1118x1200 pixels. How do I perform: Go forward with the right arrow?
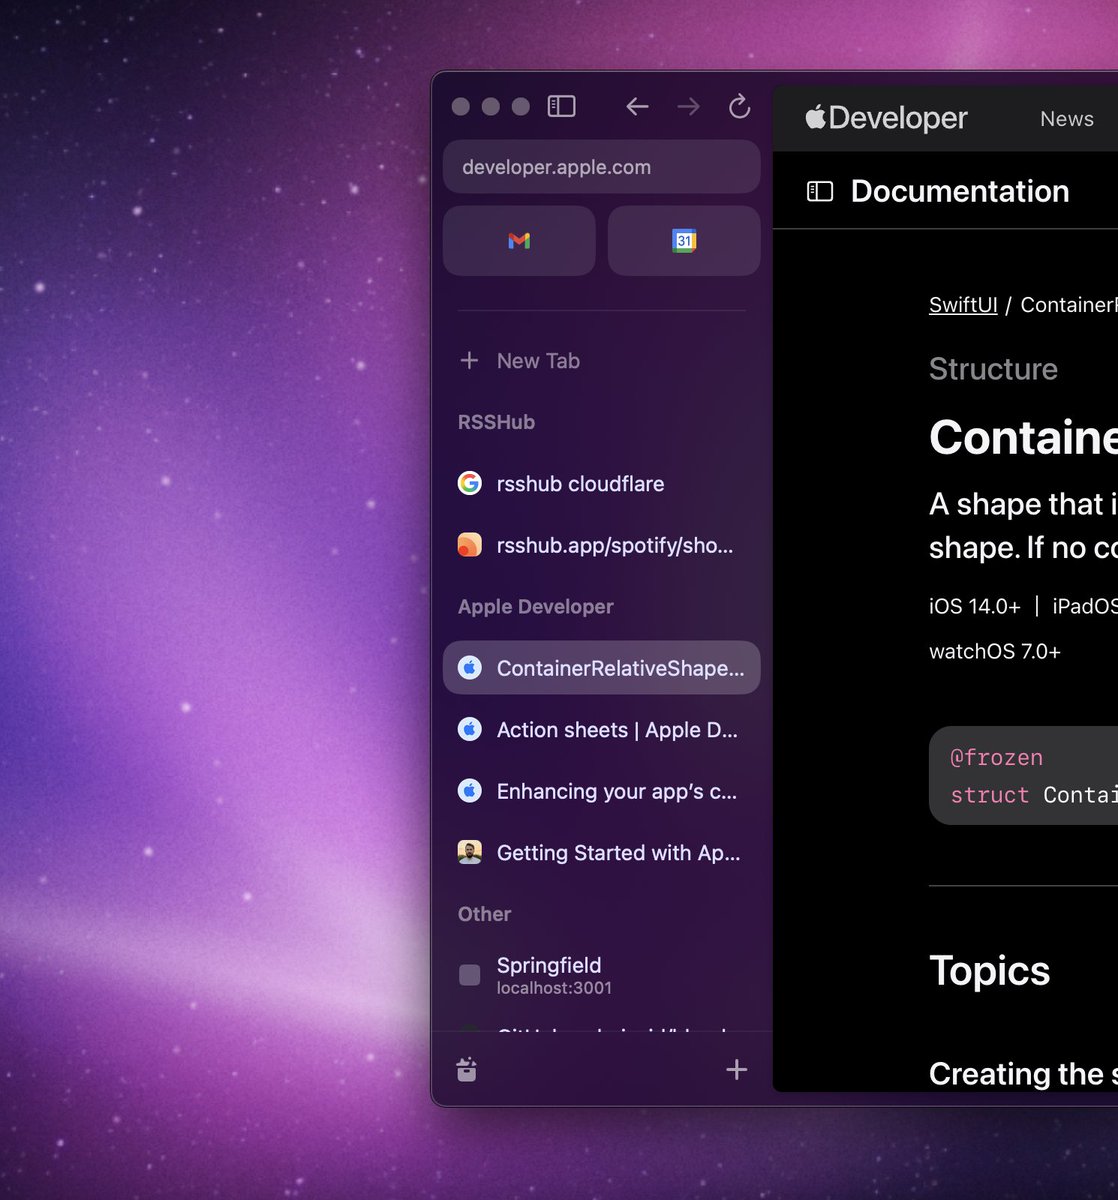[x=688, y=106]
